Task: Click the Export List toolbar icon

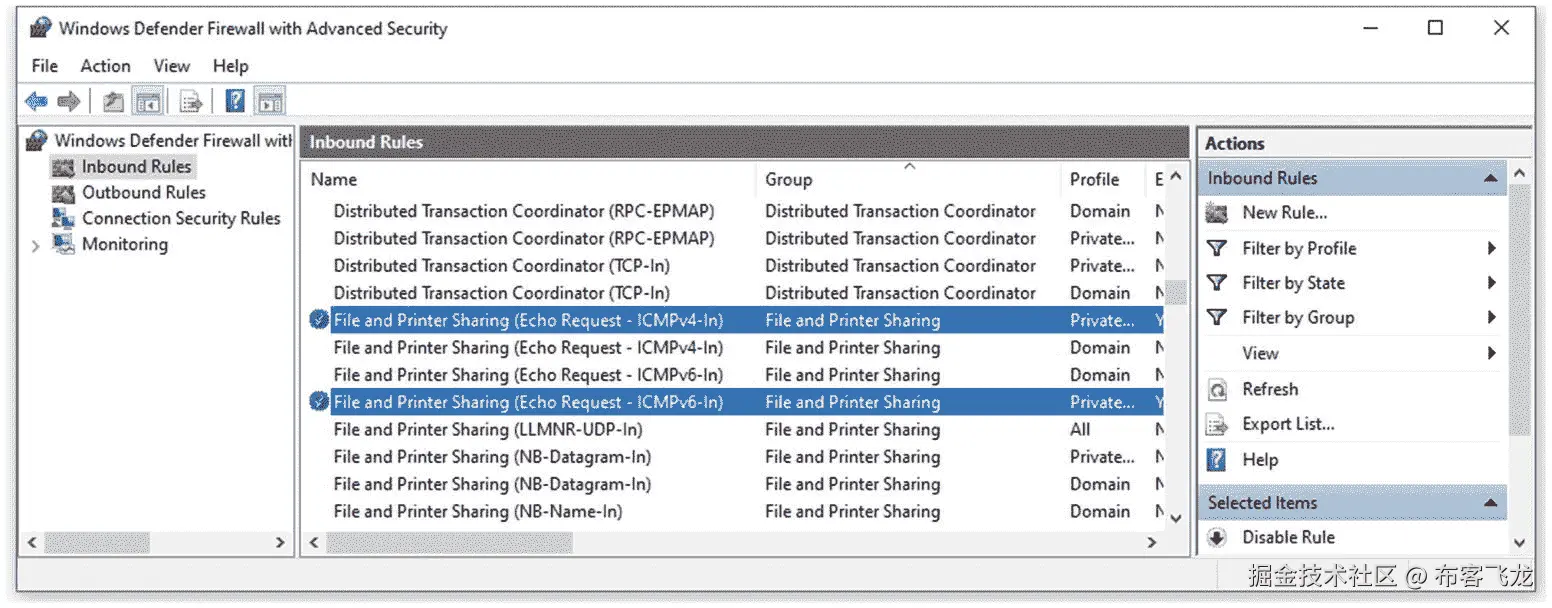Action: coord(191,101)
